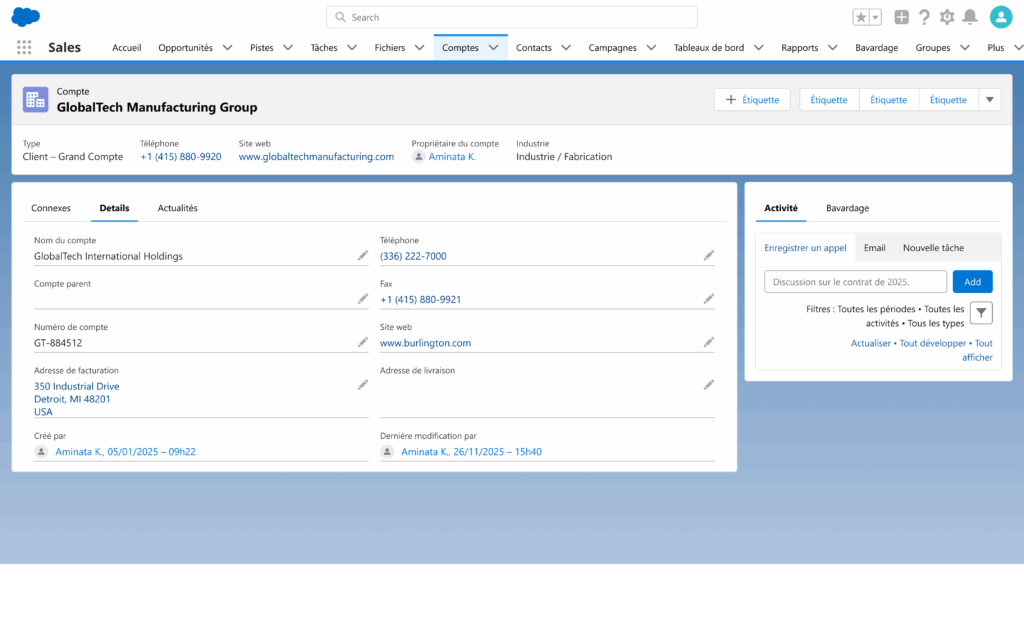
Task: Select the Enregistrer un appel tab
Action: (x=805, y=248)
